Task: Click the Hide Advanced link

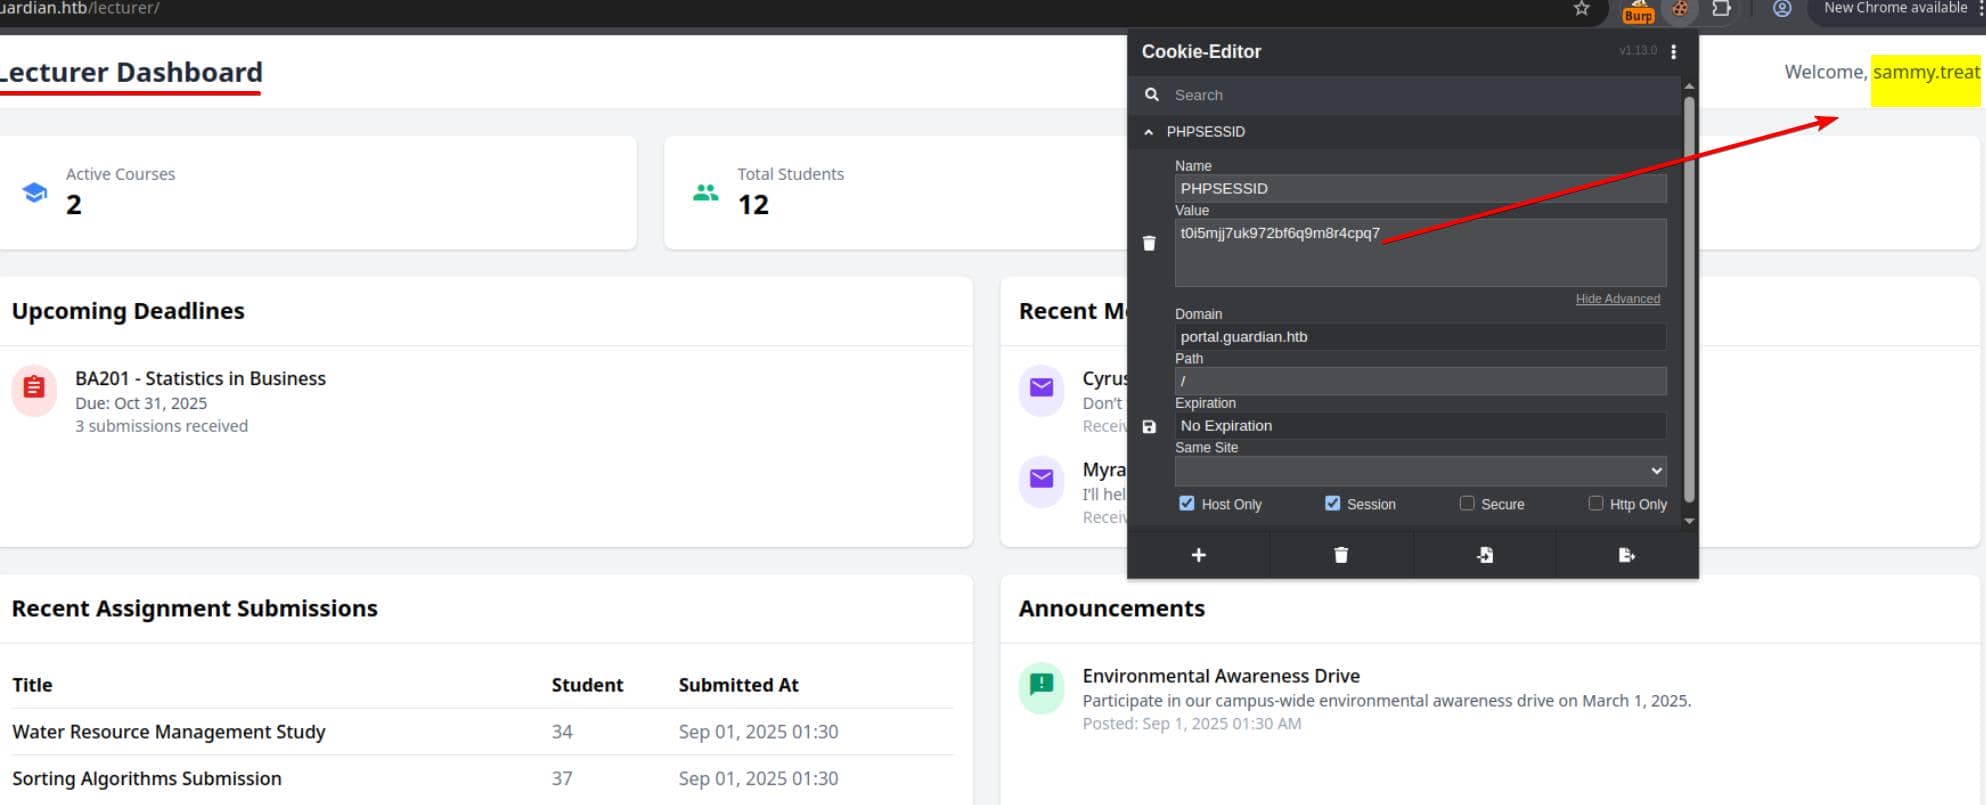Action: click(x=1617, y=299)
